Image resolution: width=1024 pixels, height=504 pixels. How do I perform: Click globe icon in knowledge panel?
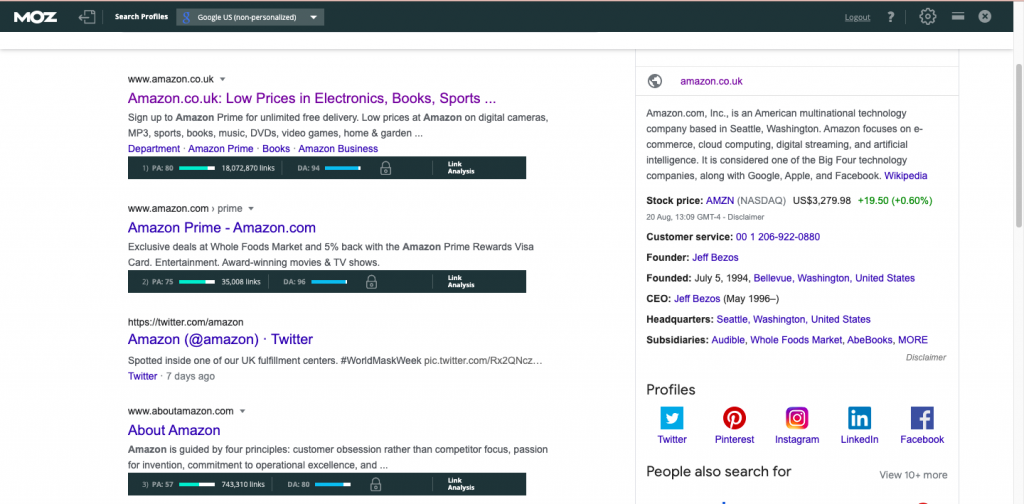pos(655,81)
